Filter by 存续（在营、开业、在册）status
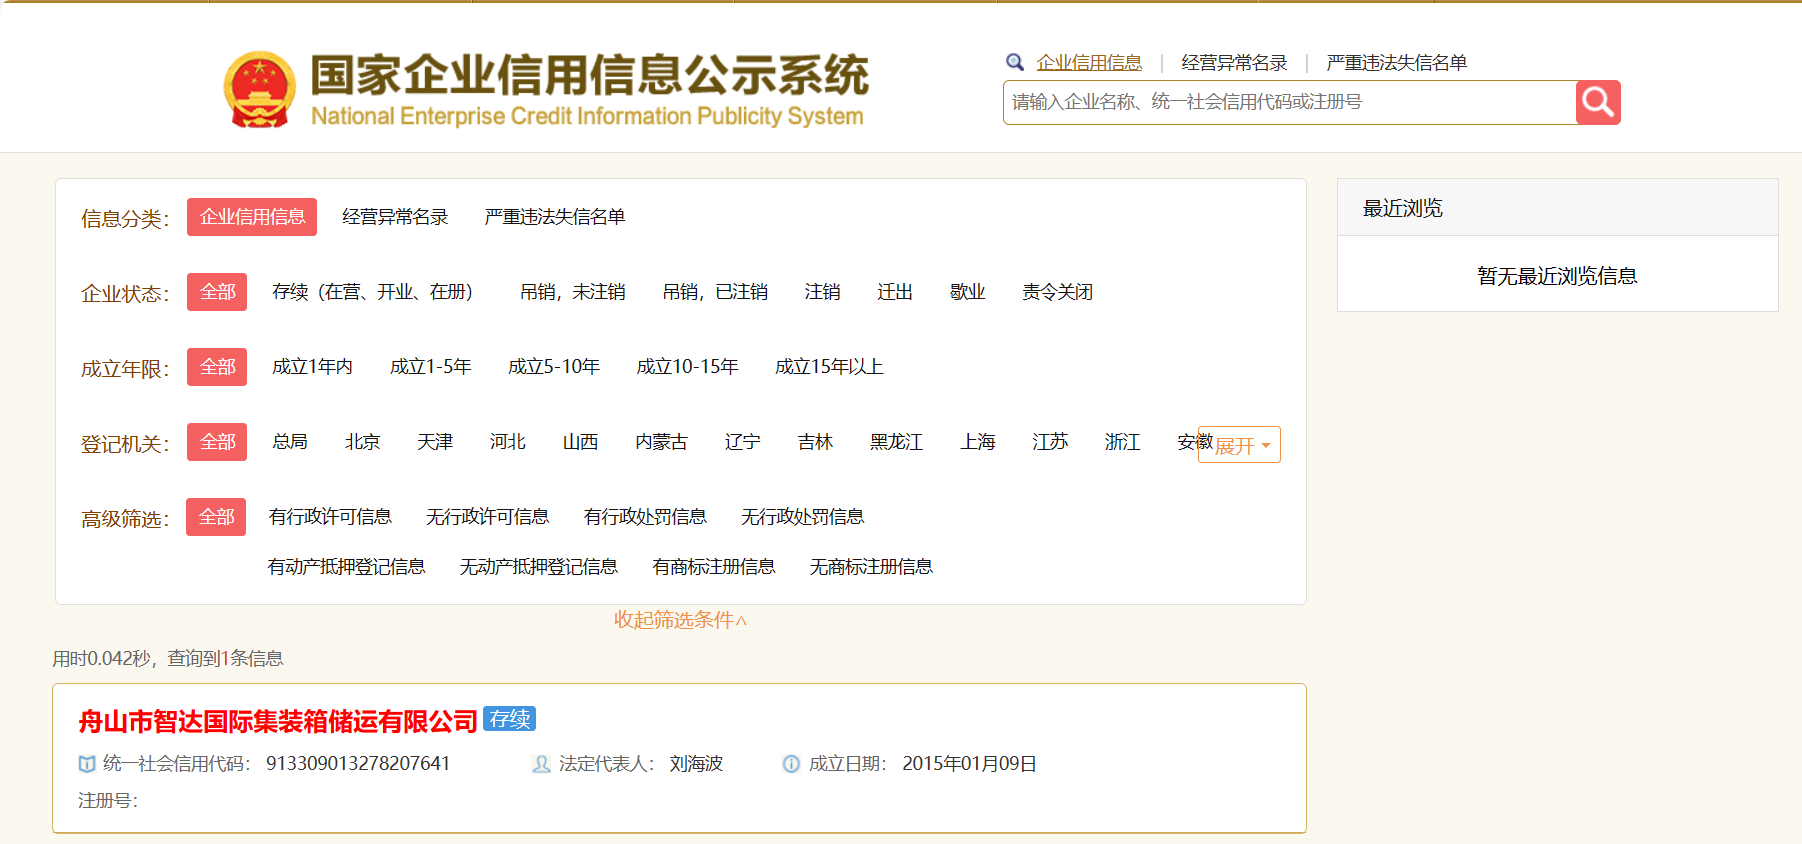The height and width of the screenshot is (844, 1802). [372, 292]
